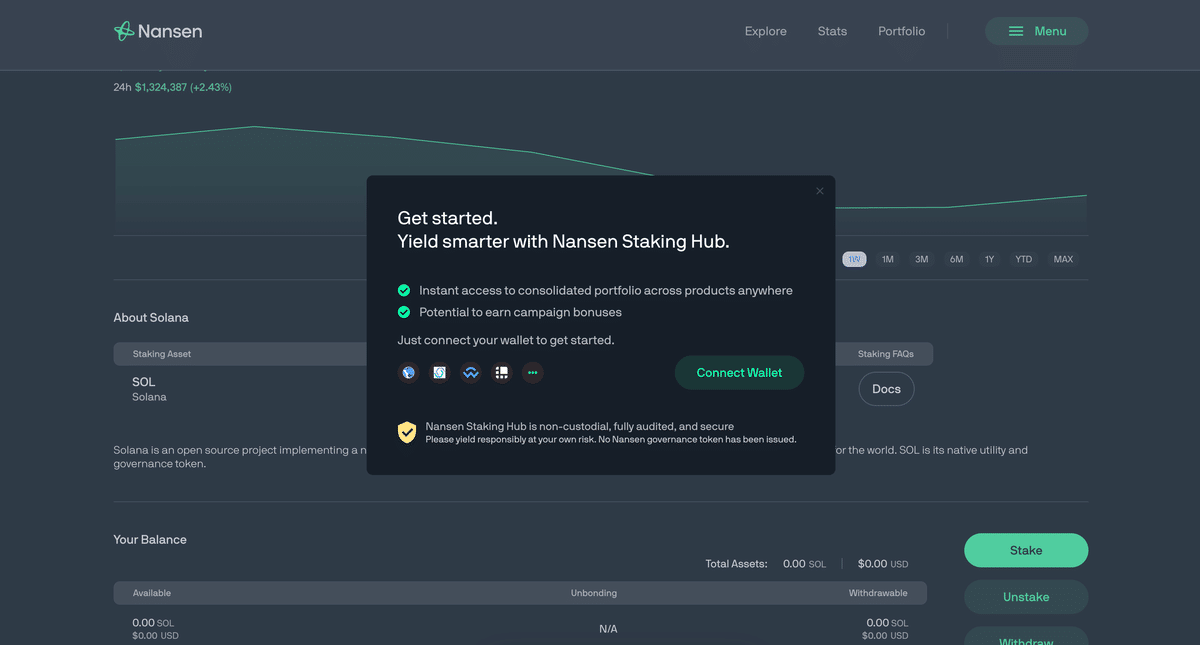Select the second wallet icon in the row
The height and width of the screenshot is (645, 1200).
439,373
